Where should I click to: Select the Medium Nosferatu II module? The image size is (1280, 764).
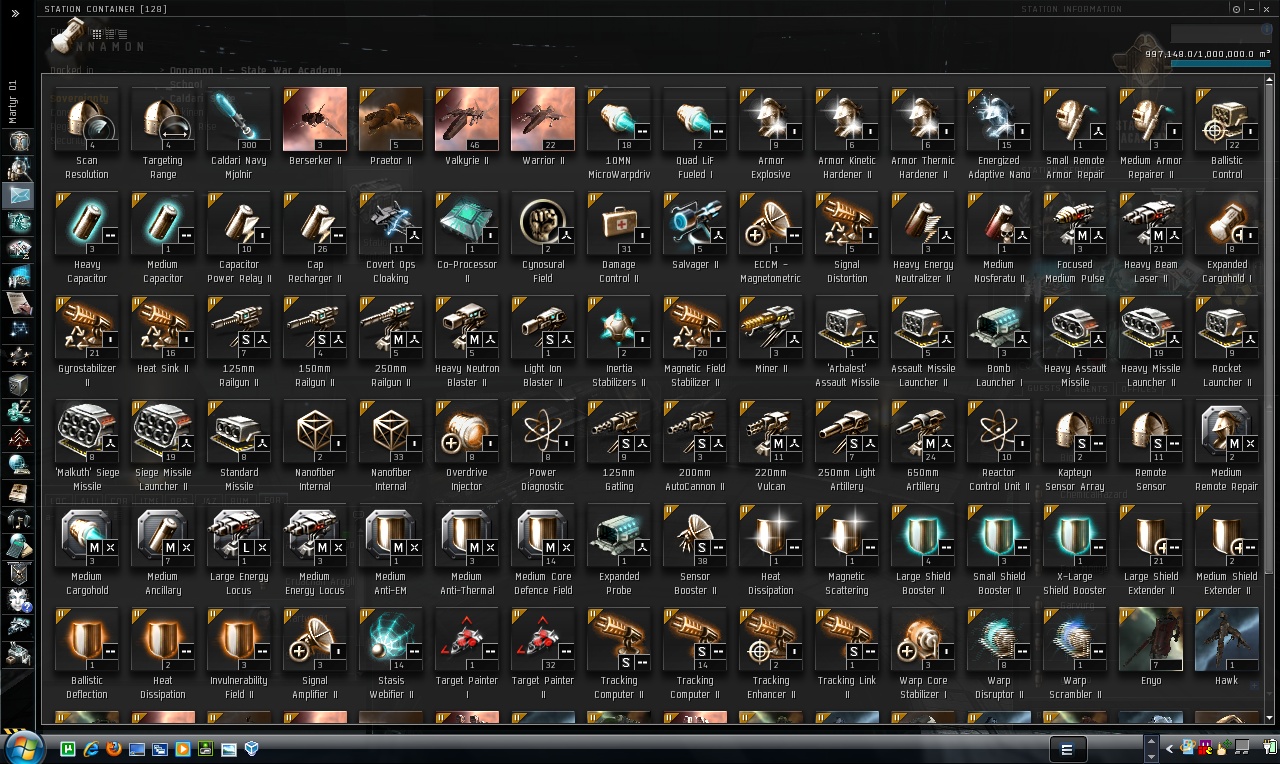tap(999, 223)
